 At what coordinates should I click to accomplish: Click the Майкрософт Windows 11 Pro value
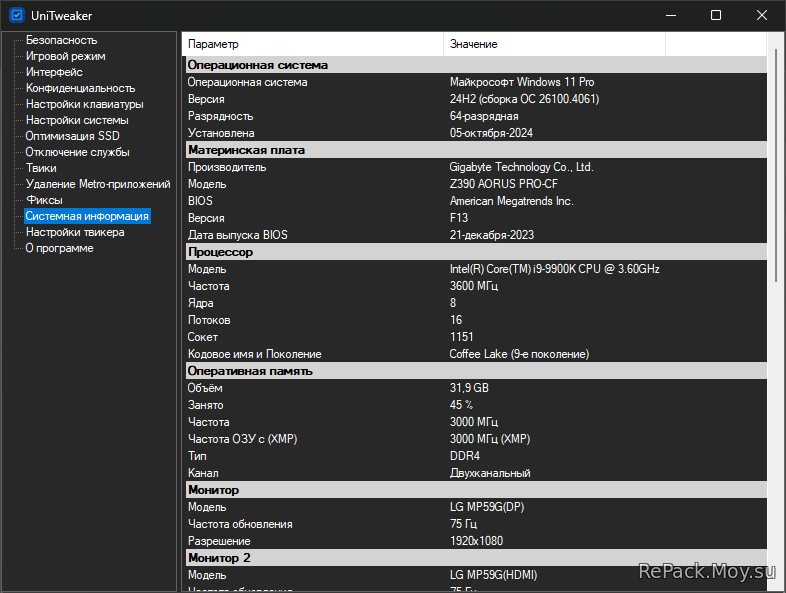(x=522, y=82)
